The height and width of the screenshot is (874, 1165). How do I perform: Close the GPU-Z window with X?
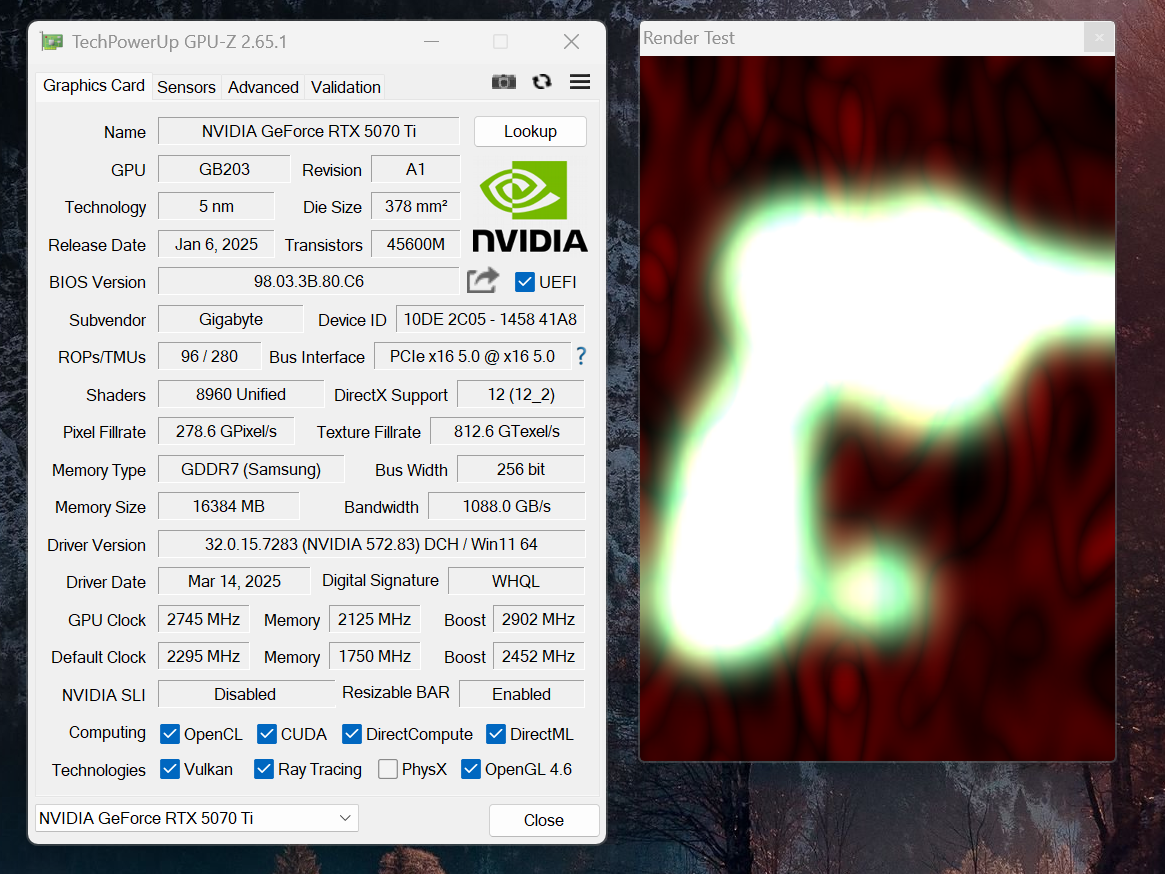point(571,42)
